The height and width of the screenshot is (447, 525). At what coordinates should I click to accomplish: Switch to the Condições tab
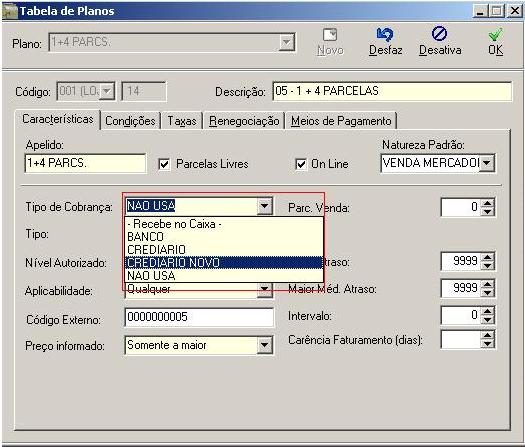click(130, 121)
